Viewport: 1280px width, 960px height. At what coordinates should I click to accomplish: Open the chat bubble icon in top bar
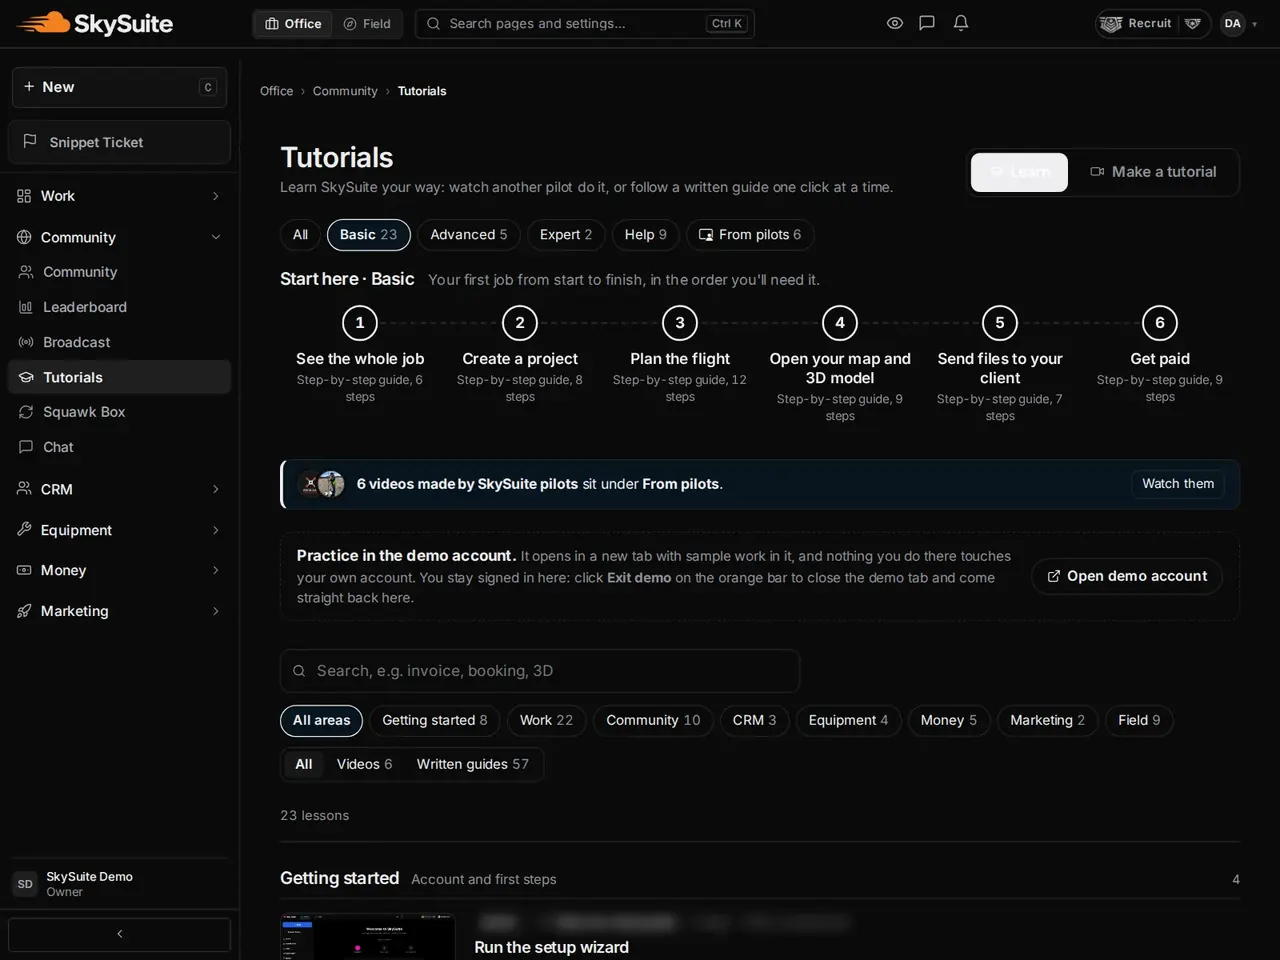click(927, 23)
